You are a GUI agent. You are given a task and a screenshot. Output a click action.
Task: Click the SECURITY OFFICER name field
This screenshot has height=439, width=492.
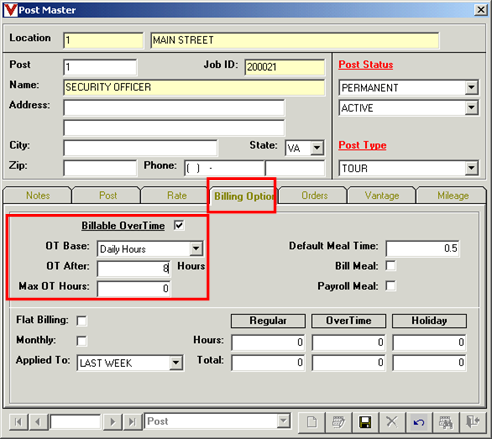coord(194,87)
